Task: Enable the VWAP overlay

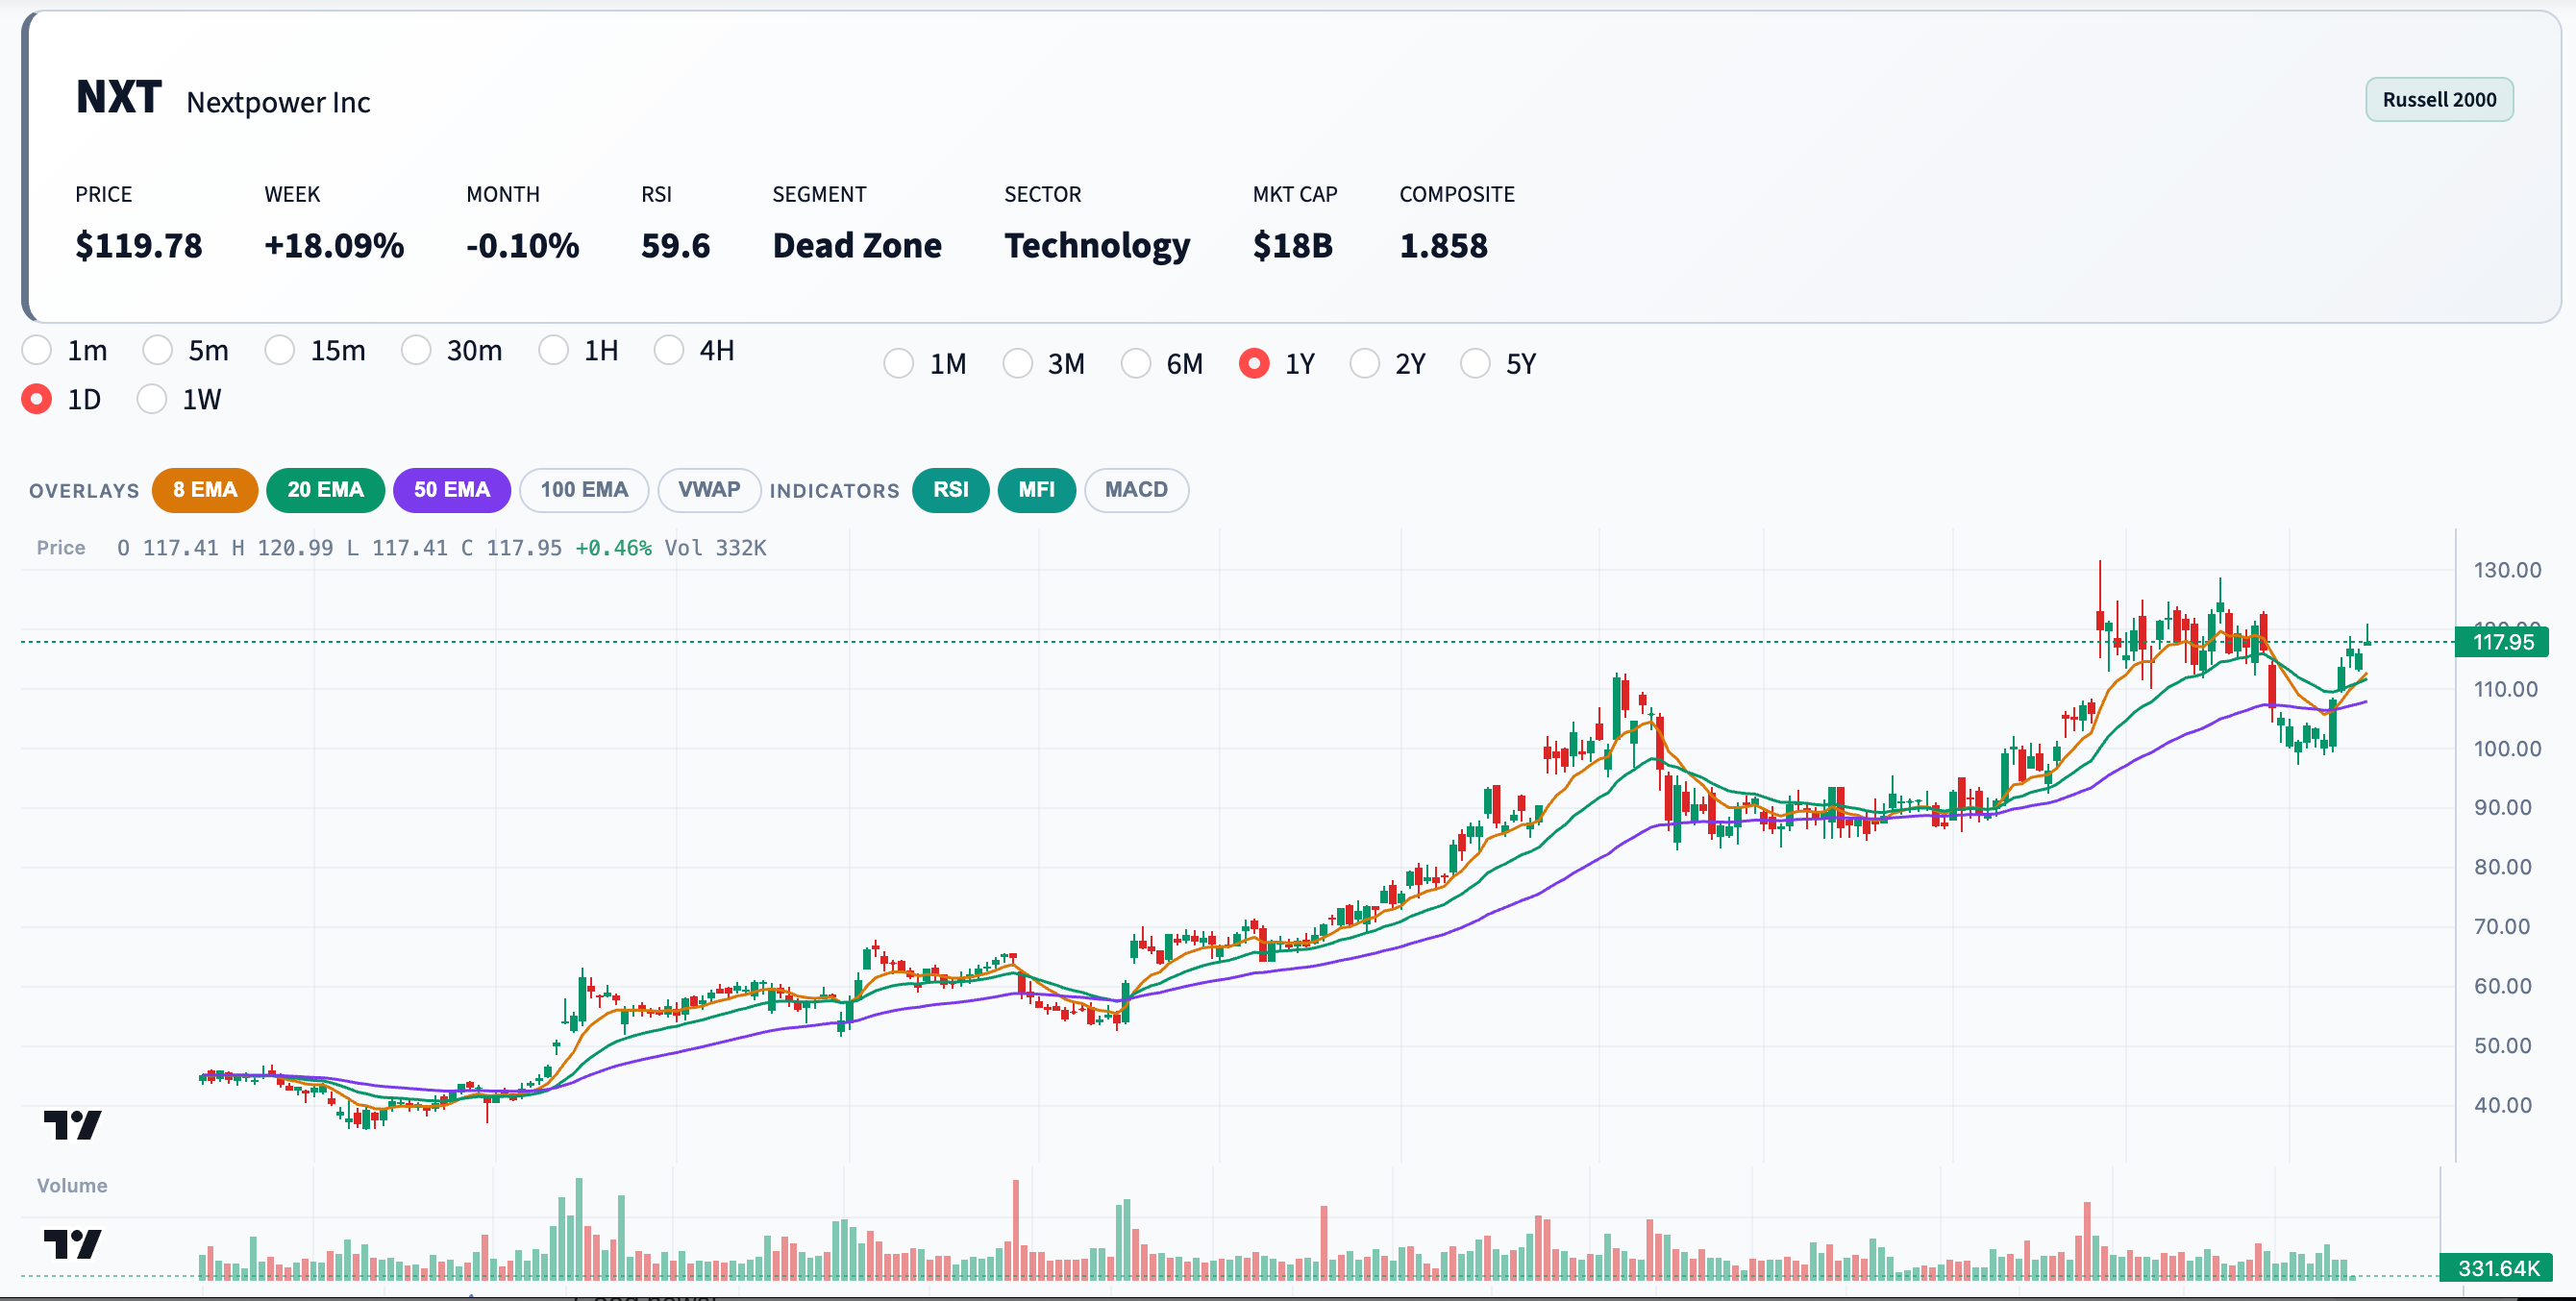Action: click(x=708, y=490)
